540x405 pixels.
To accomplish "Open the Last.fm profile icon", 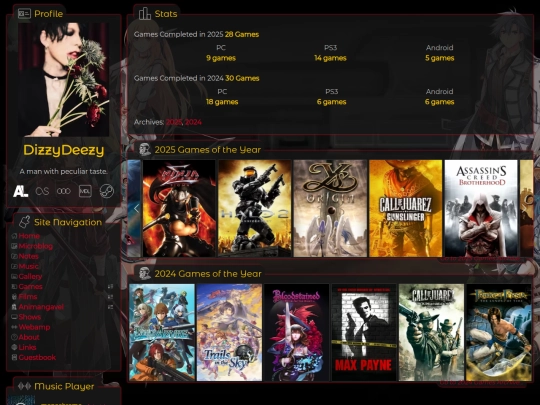I will click(x=42, y=191).
